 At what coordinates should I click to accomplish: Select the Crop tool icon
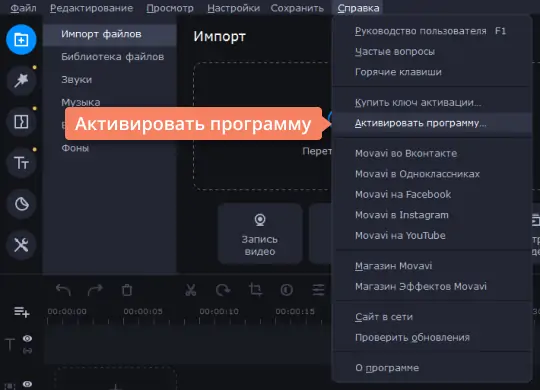[255, 290]
